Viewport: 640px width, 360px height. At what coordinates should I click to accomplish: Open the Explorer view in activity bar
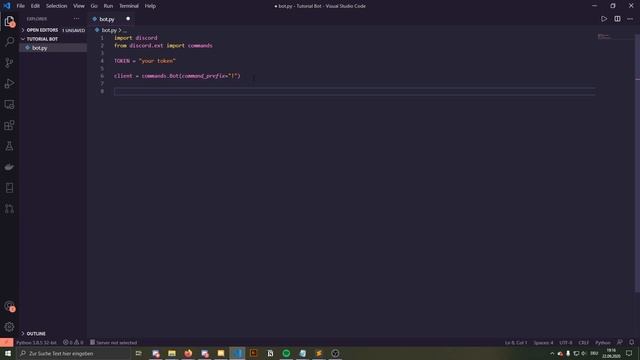pos(9,21)
